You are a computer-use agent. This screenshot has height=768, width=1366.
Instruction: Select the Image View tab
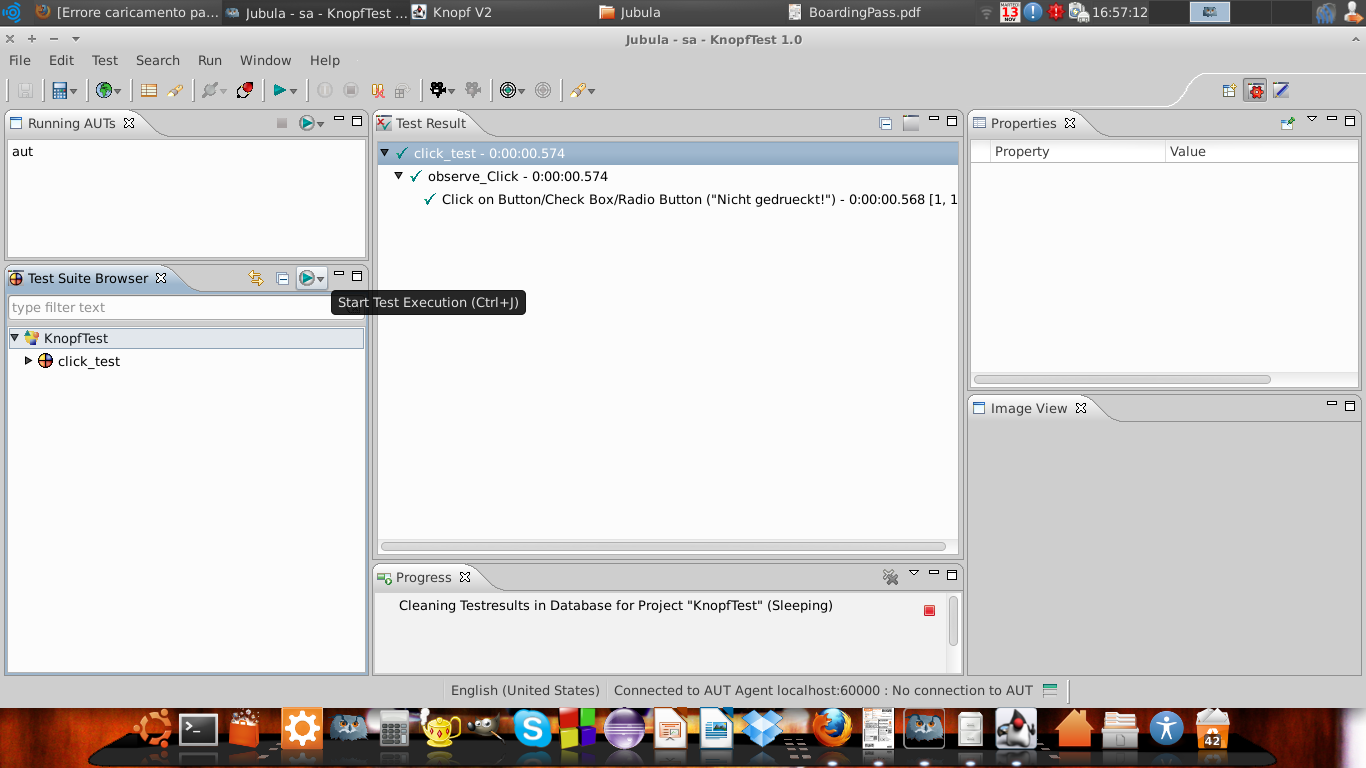click(x=1029, y=408)
